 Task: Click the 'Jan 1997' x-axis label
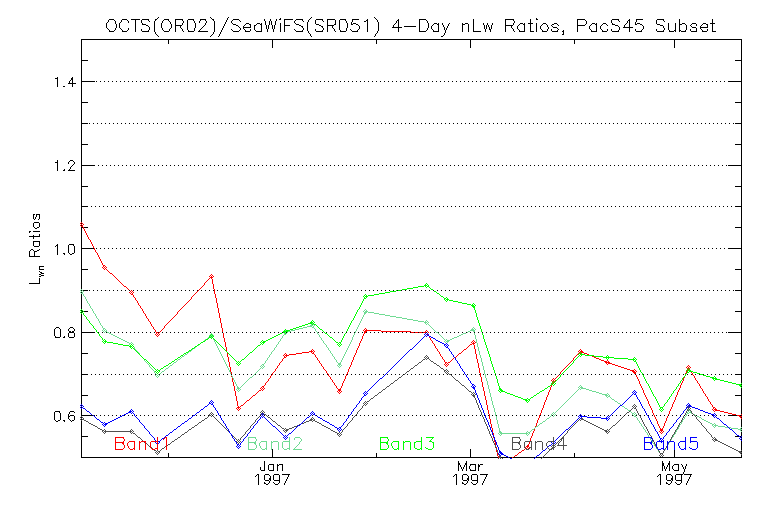pyautogui.click(x=272, y=472)
